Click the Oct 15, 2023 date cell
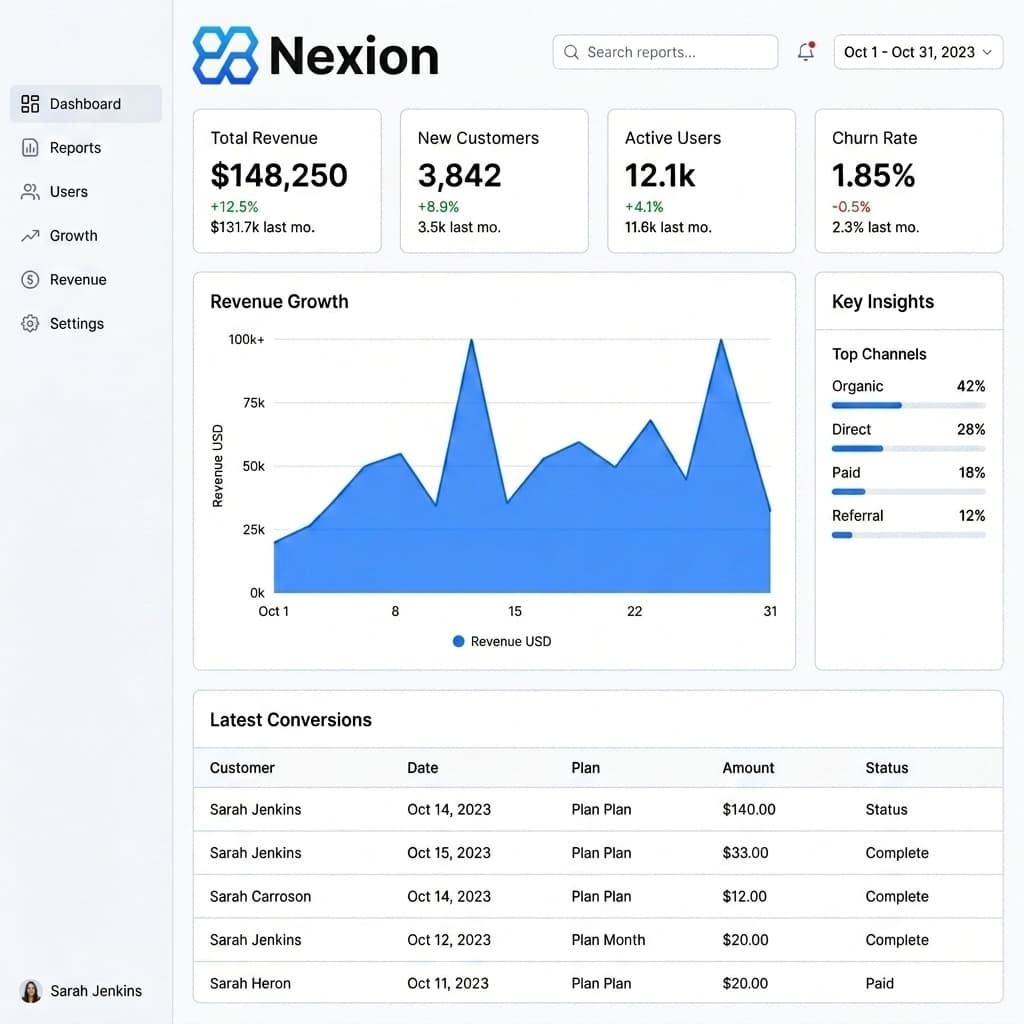 [449, 853]
